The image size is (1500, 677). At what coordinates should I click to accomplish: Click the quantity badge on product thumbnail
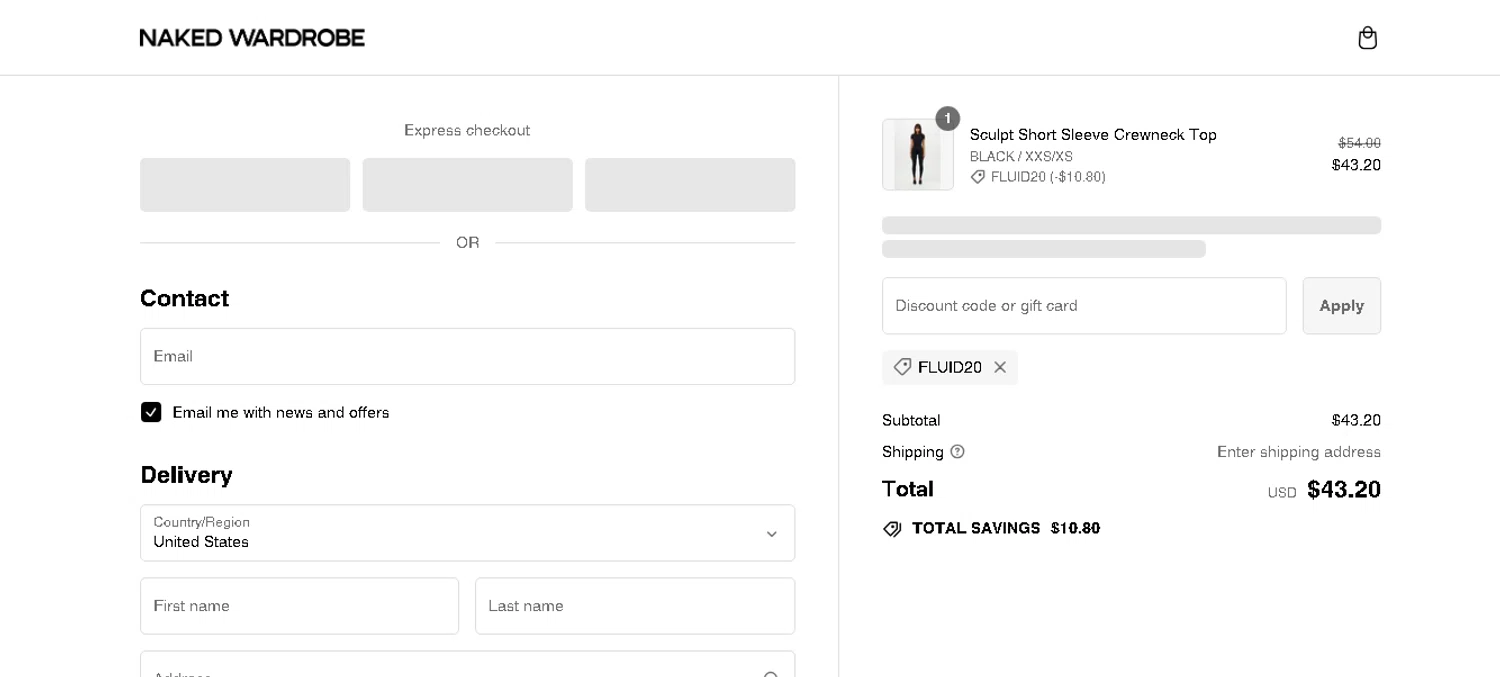click(x=947, y=119)
